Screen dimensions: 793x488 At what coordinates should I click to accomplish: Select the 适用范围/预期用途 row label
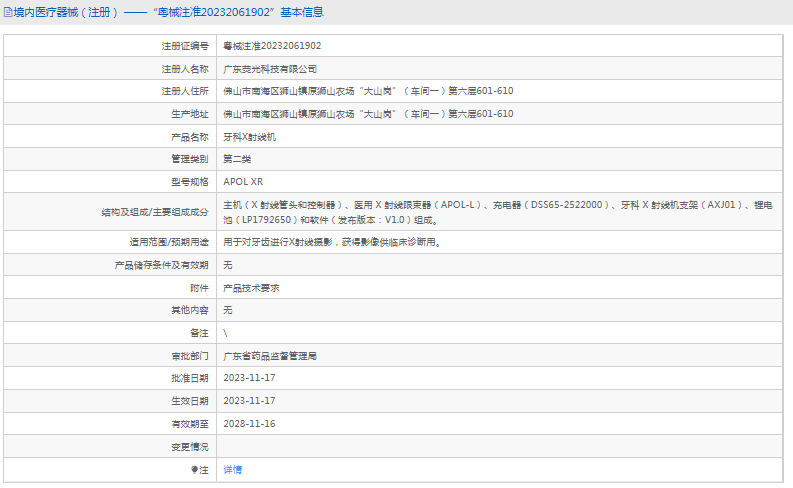169,242
